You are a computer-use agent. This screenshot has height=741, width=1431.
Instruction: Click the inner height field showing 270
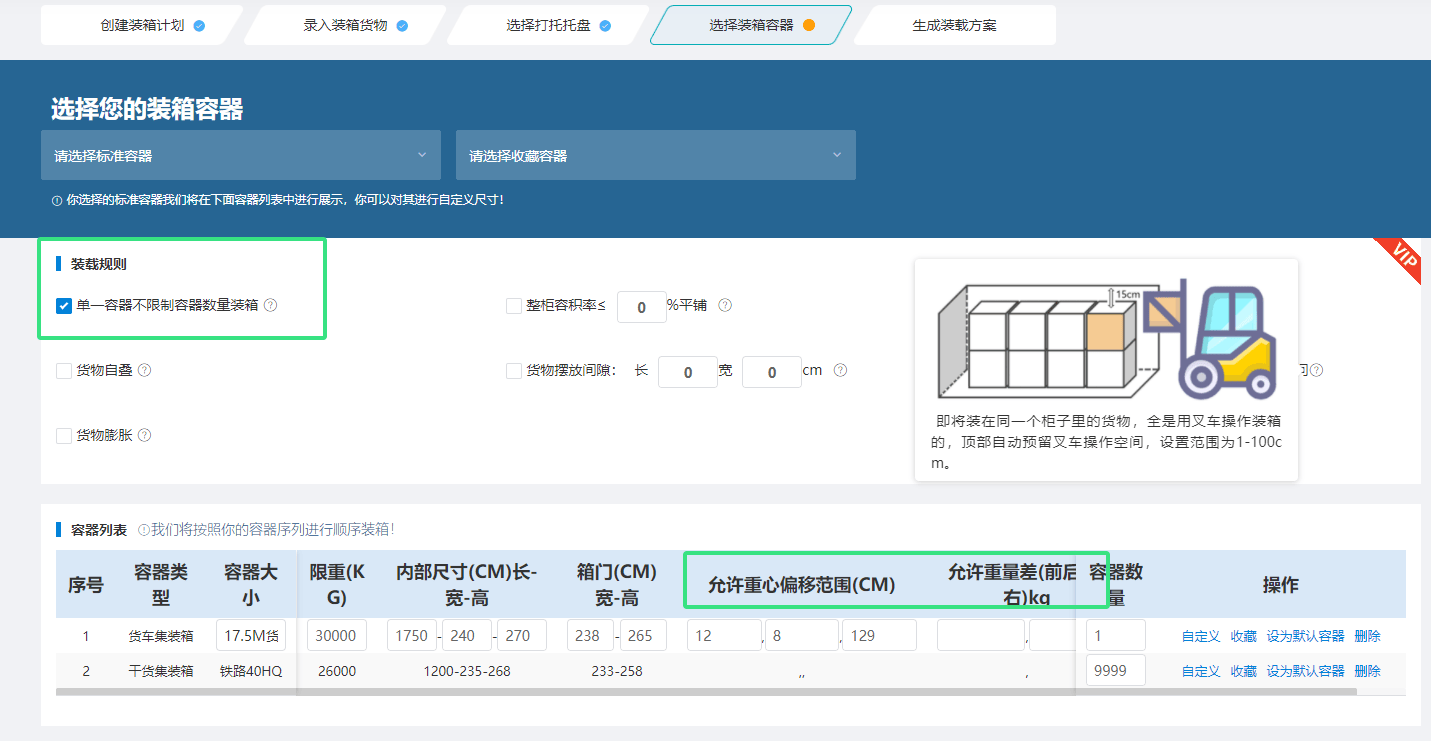point(522,635)
